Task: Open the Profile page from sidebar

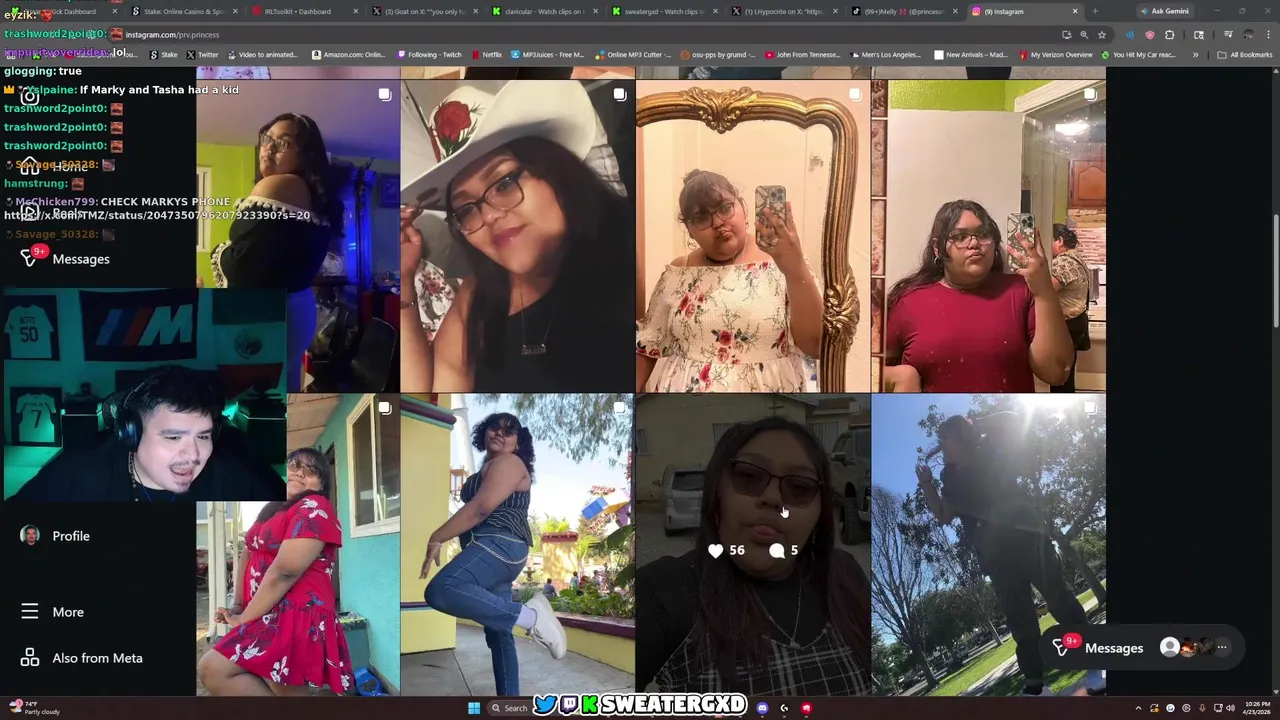Action: [x=55, y=536]
